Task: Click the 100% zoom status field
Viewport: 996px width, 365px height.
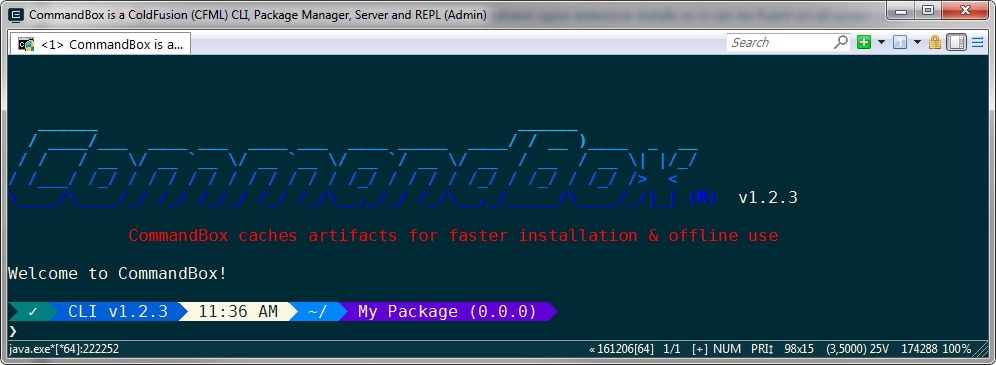Action: [957, 348]
